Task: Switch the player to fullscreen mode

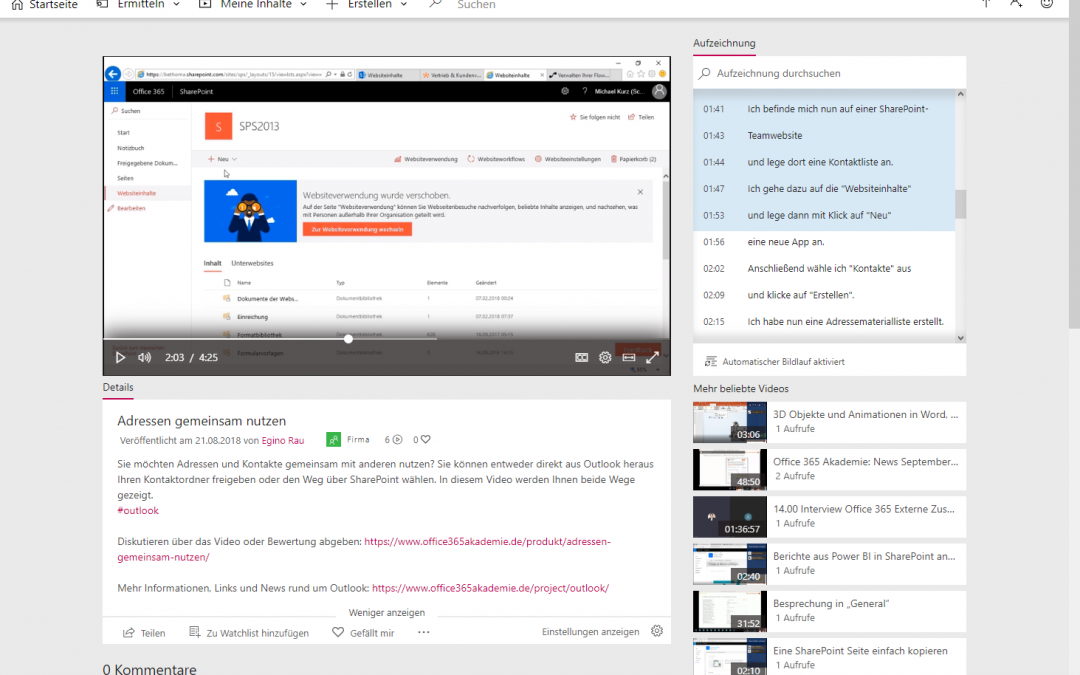Action: pyautogui.click(x=653, y=357)
